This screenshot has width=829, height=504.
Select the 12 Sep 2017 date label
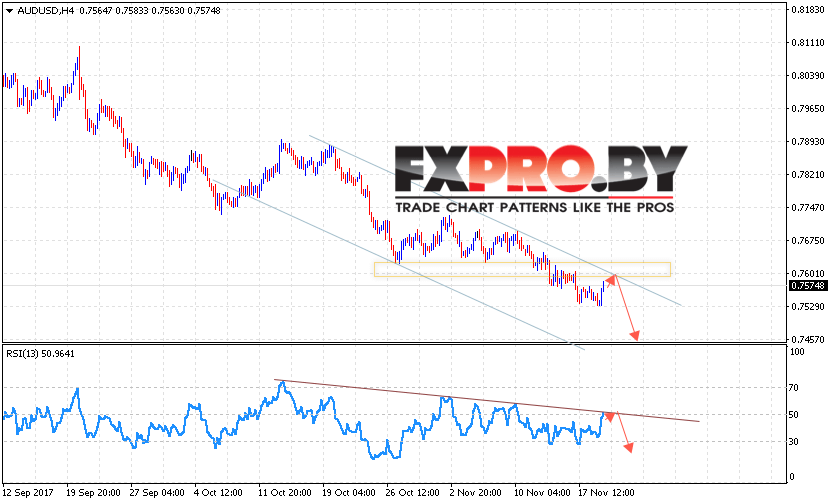point(28,492)
